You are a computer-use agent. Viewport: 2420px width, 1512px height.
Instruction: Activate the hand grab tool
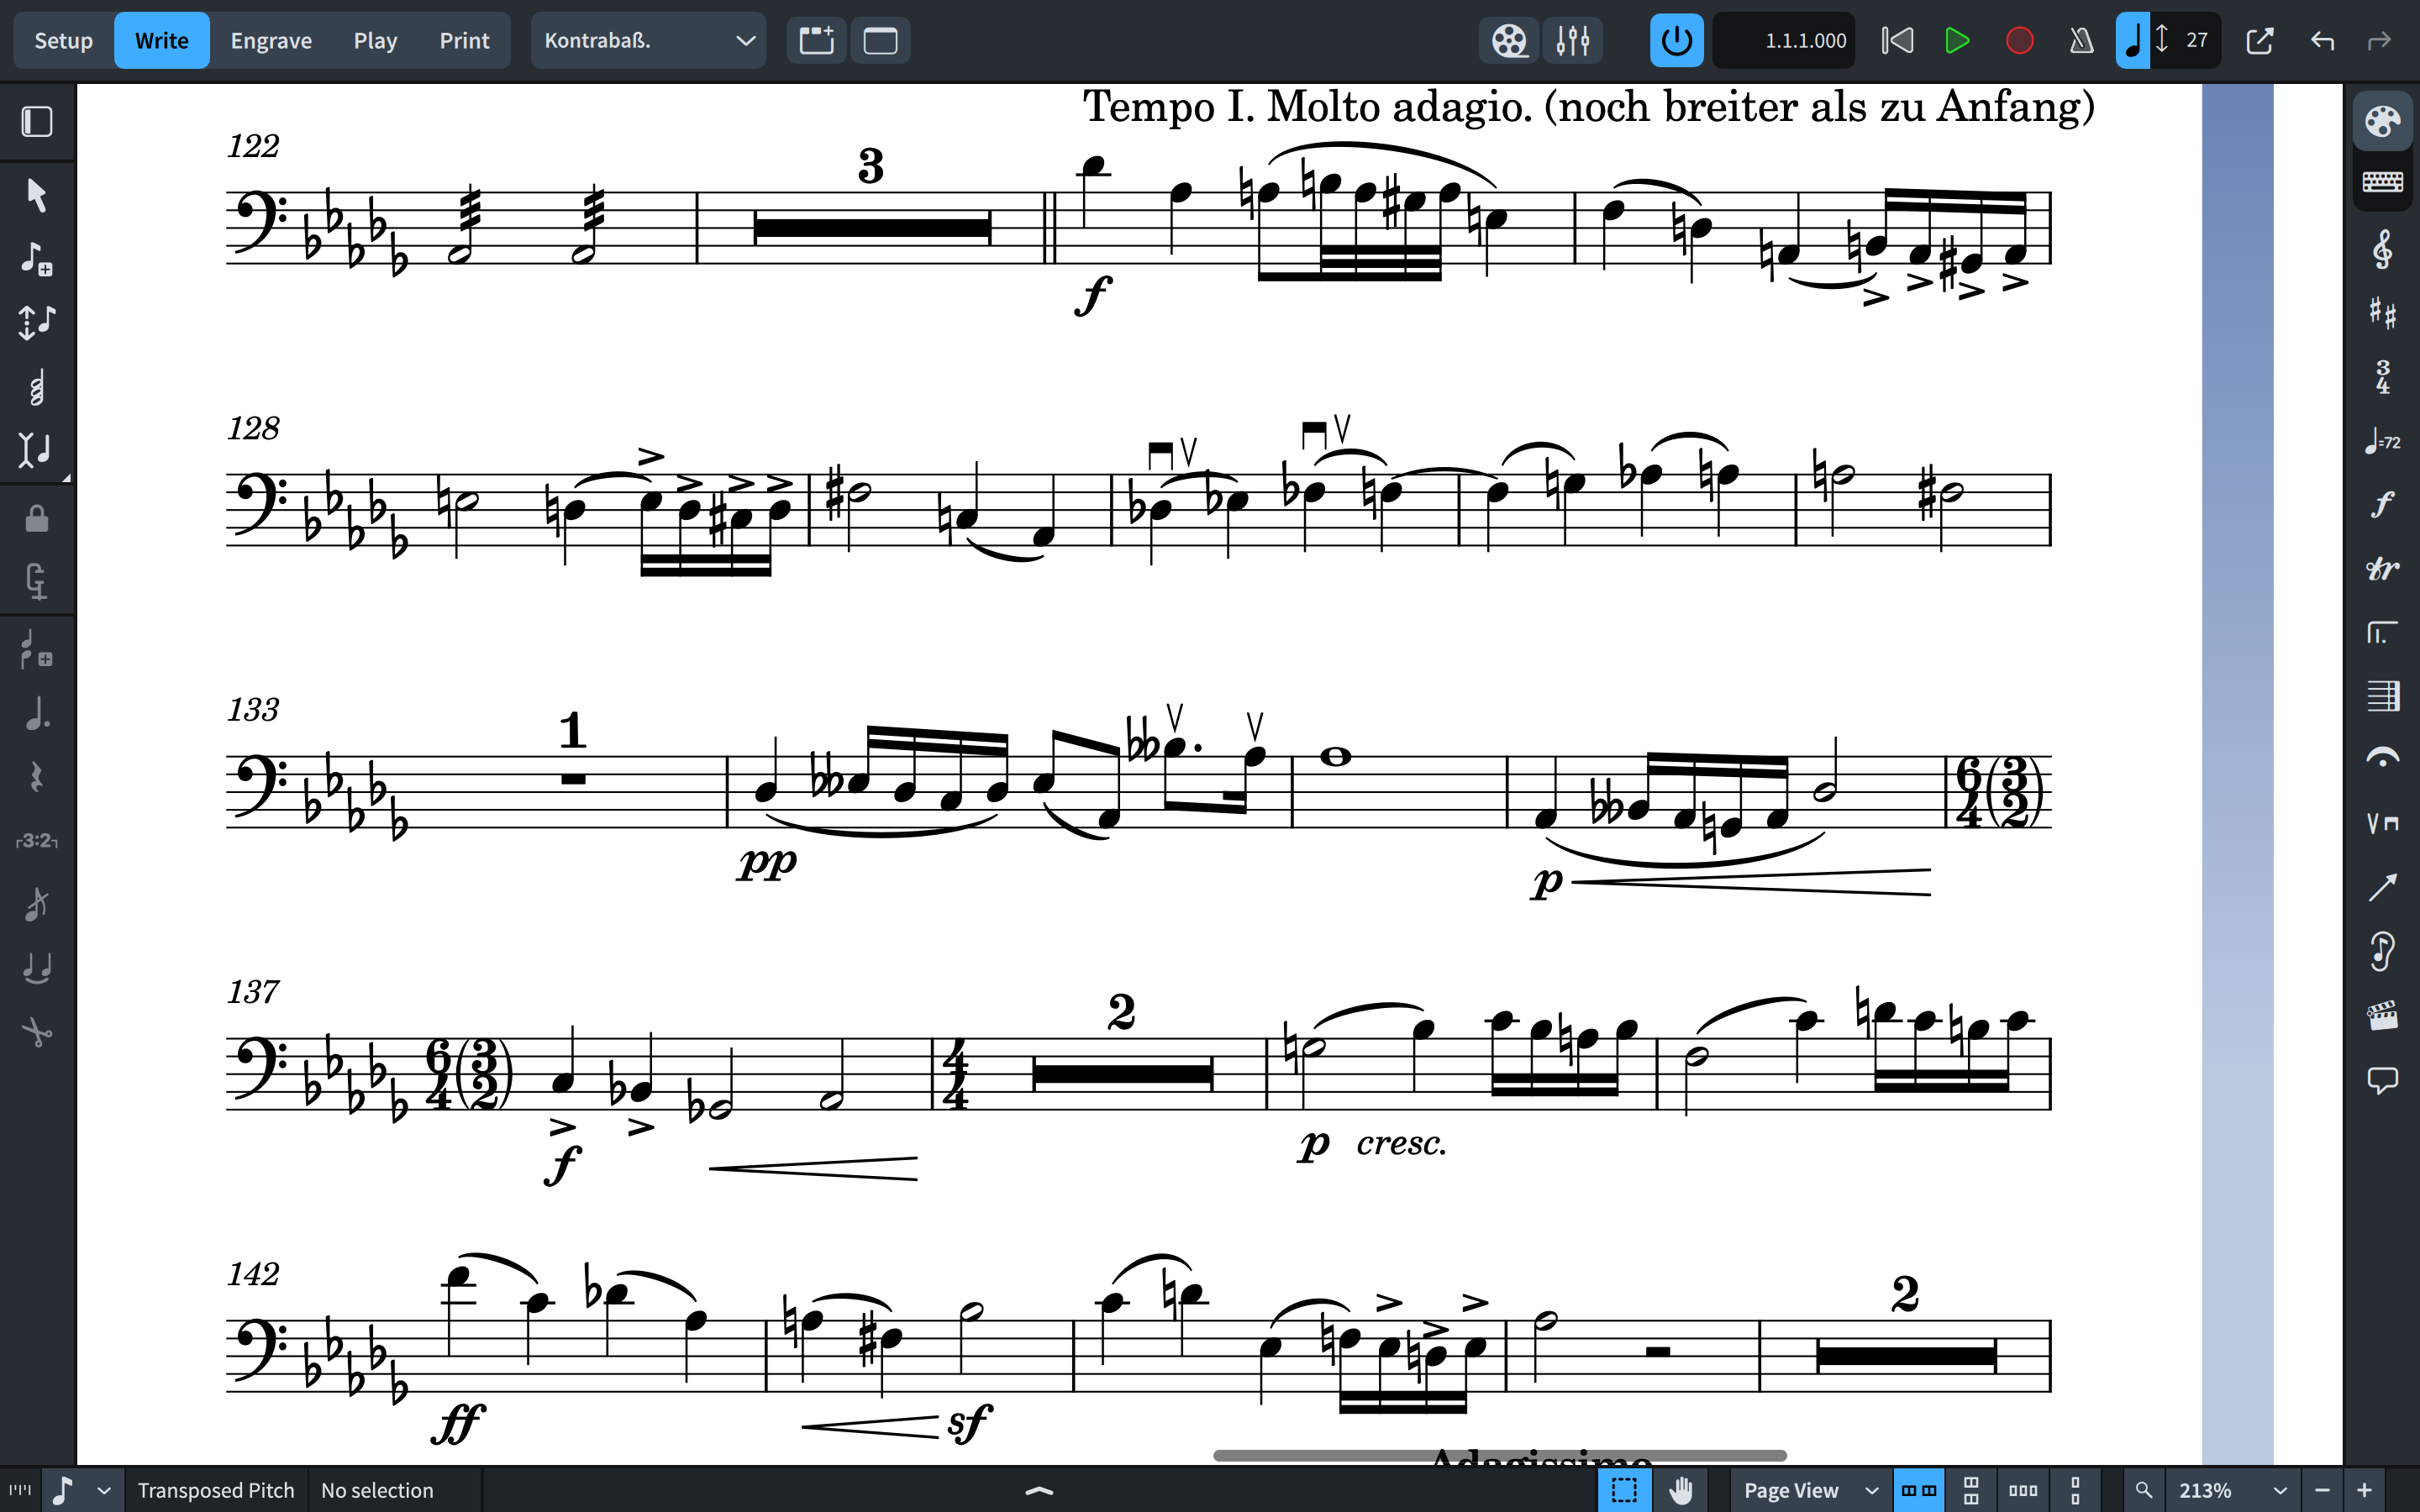[x=1681, y=1490]
